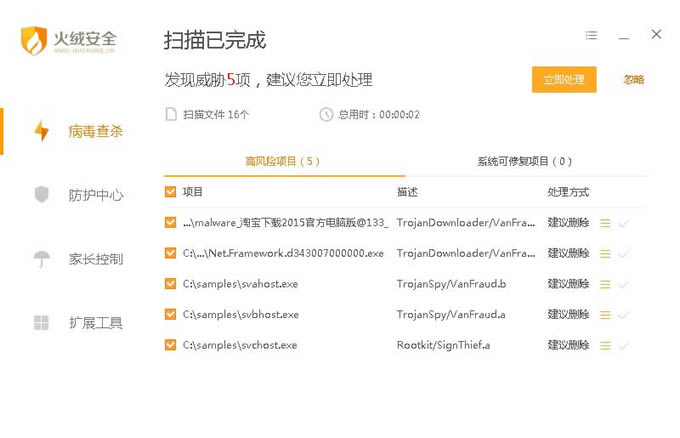This screenshot has height=438, width=680.
Task: Expand options menu for svbhost.exe row
Action: [x=605, y=315]
